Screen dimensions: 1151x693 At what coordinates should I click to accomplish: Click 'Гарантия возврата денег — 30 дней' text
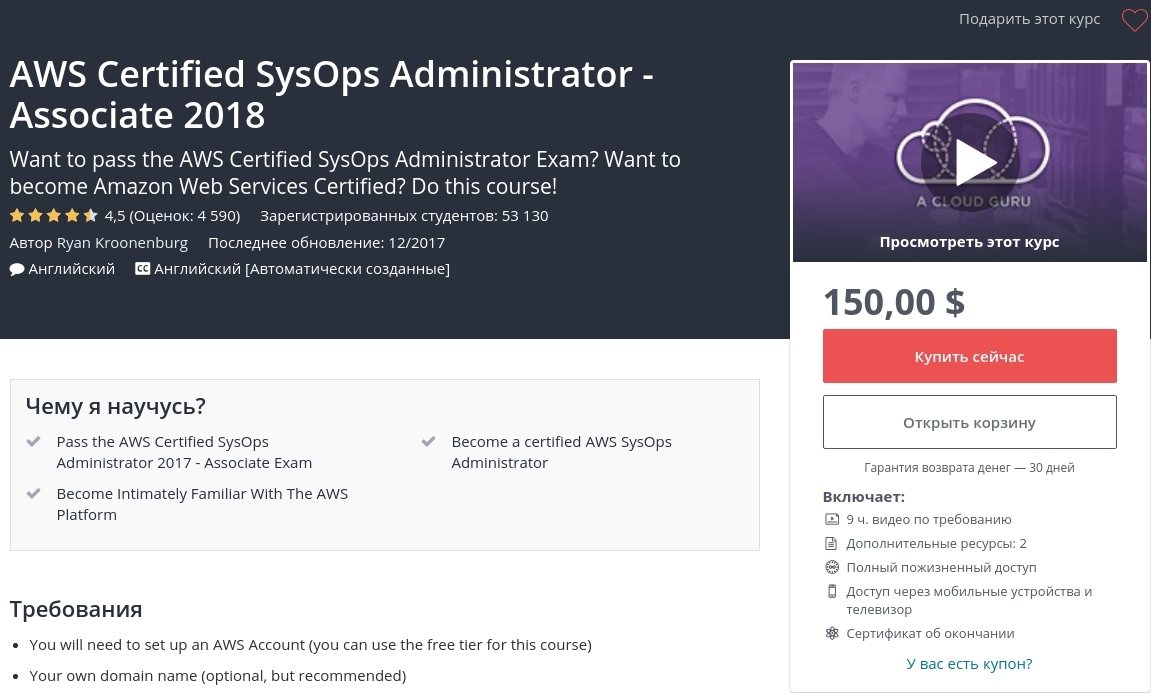pyautogui.click(x=969, y=468)
